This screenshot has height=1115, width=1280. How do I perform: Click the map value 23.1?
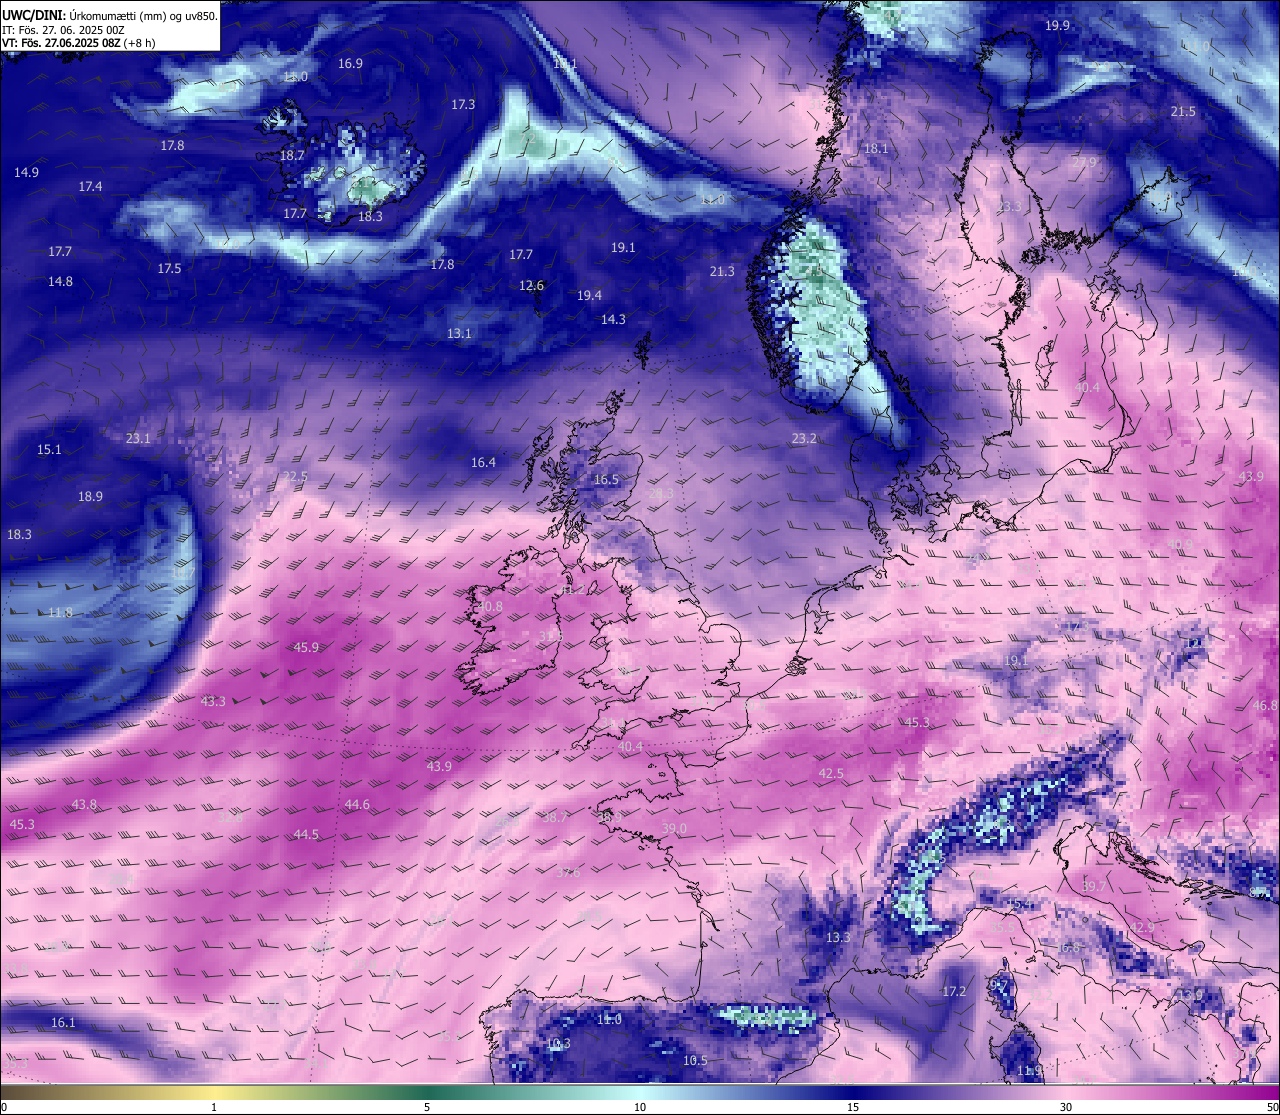pyautogui.click(x=138, y=439)
